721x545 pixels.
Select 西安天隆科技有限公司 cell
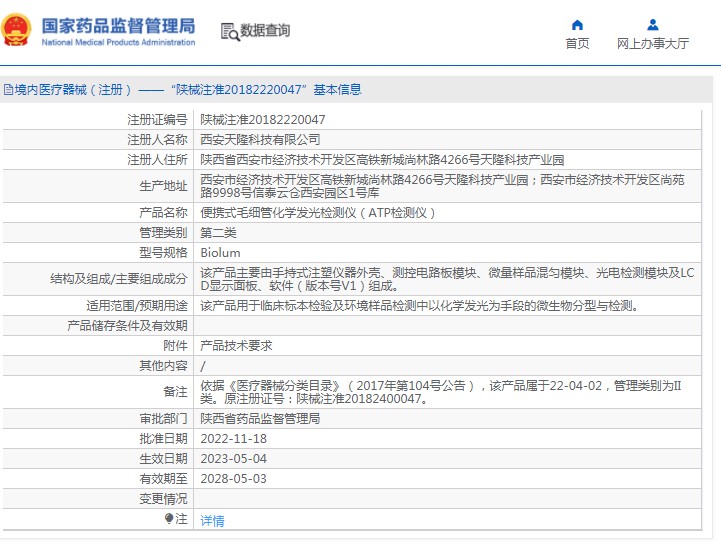click(x=260, y=139)
